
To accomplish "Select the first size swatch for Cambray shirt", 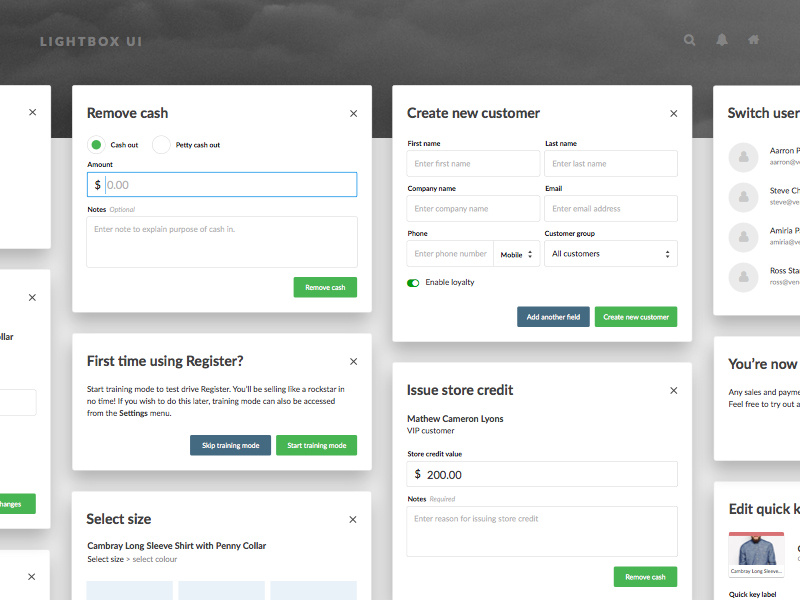I will [129, 590].
